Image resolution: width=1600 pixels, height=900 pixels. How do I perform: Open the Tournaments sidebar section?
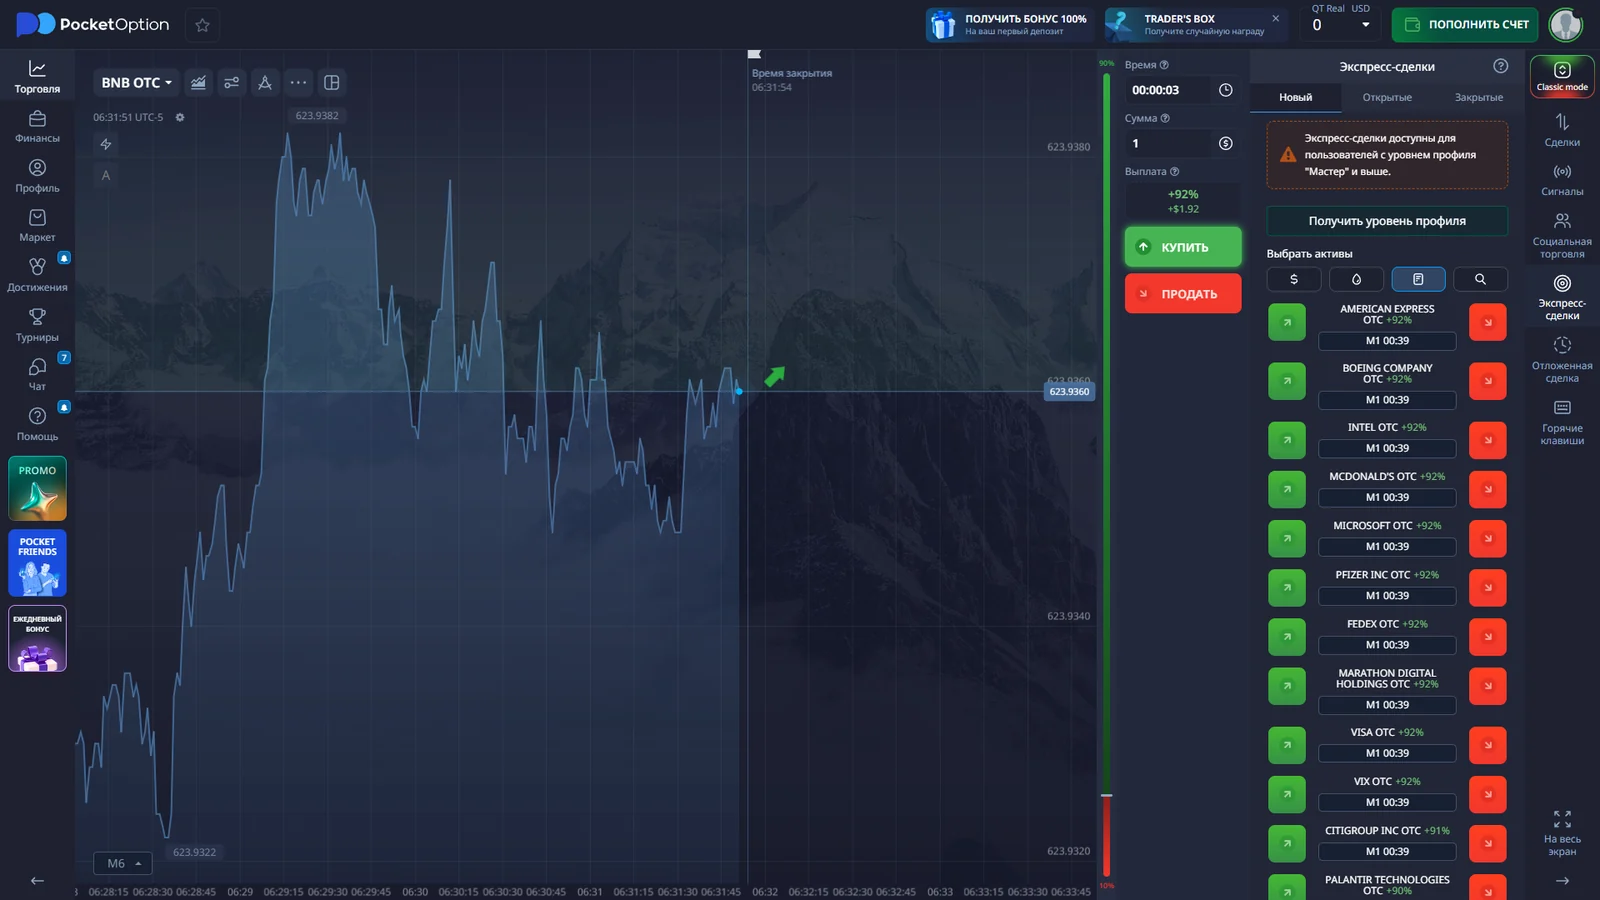(x=37, y=325)
